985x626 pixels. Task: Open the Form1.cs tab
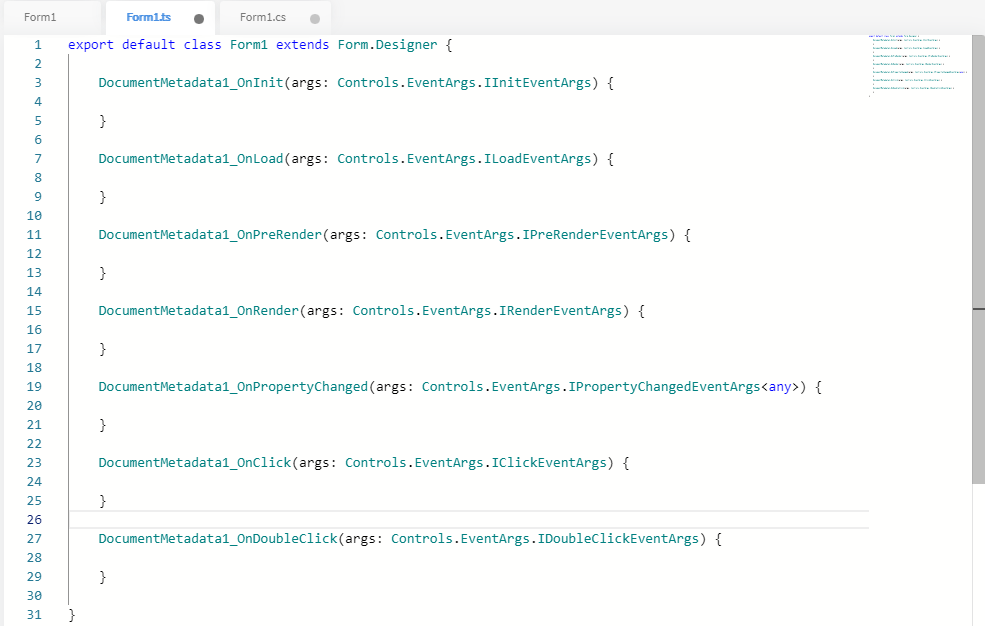coord(262,17)
